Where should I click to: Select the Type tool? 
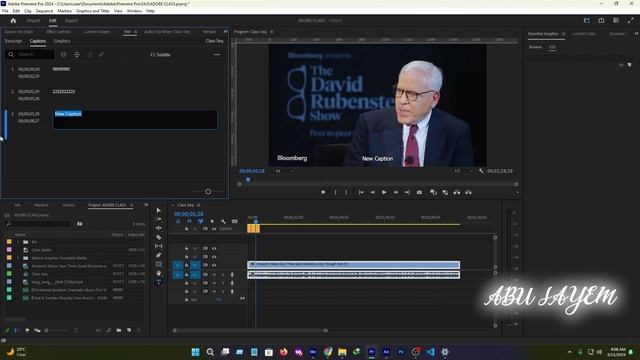point(159,282)
